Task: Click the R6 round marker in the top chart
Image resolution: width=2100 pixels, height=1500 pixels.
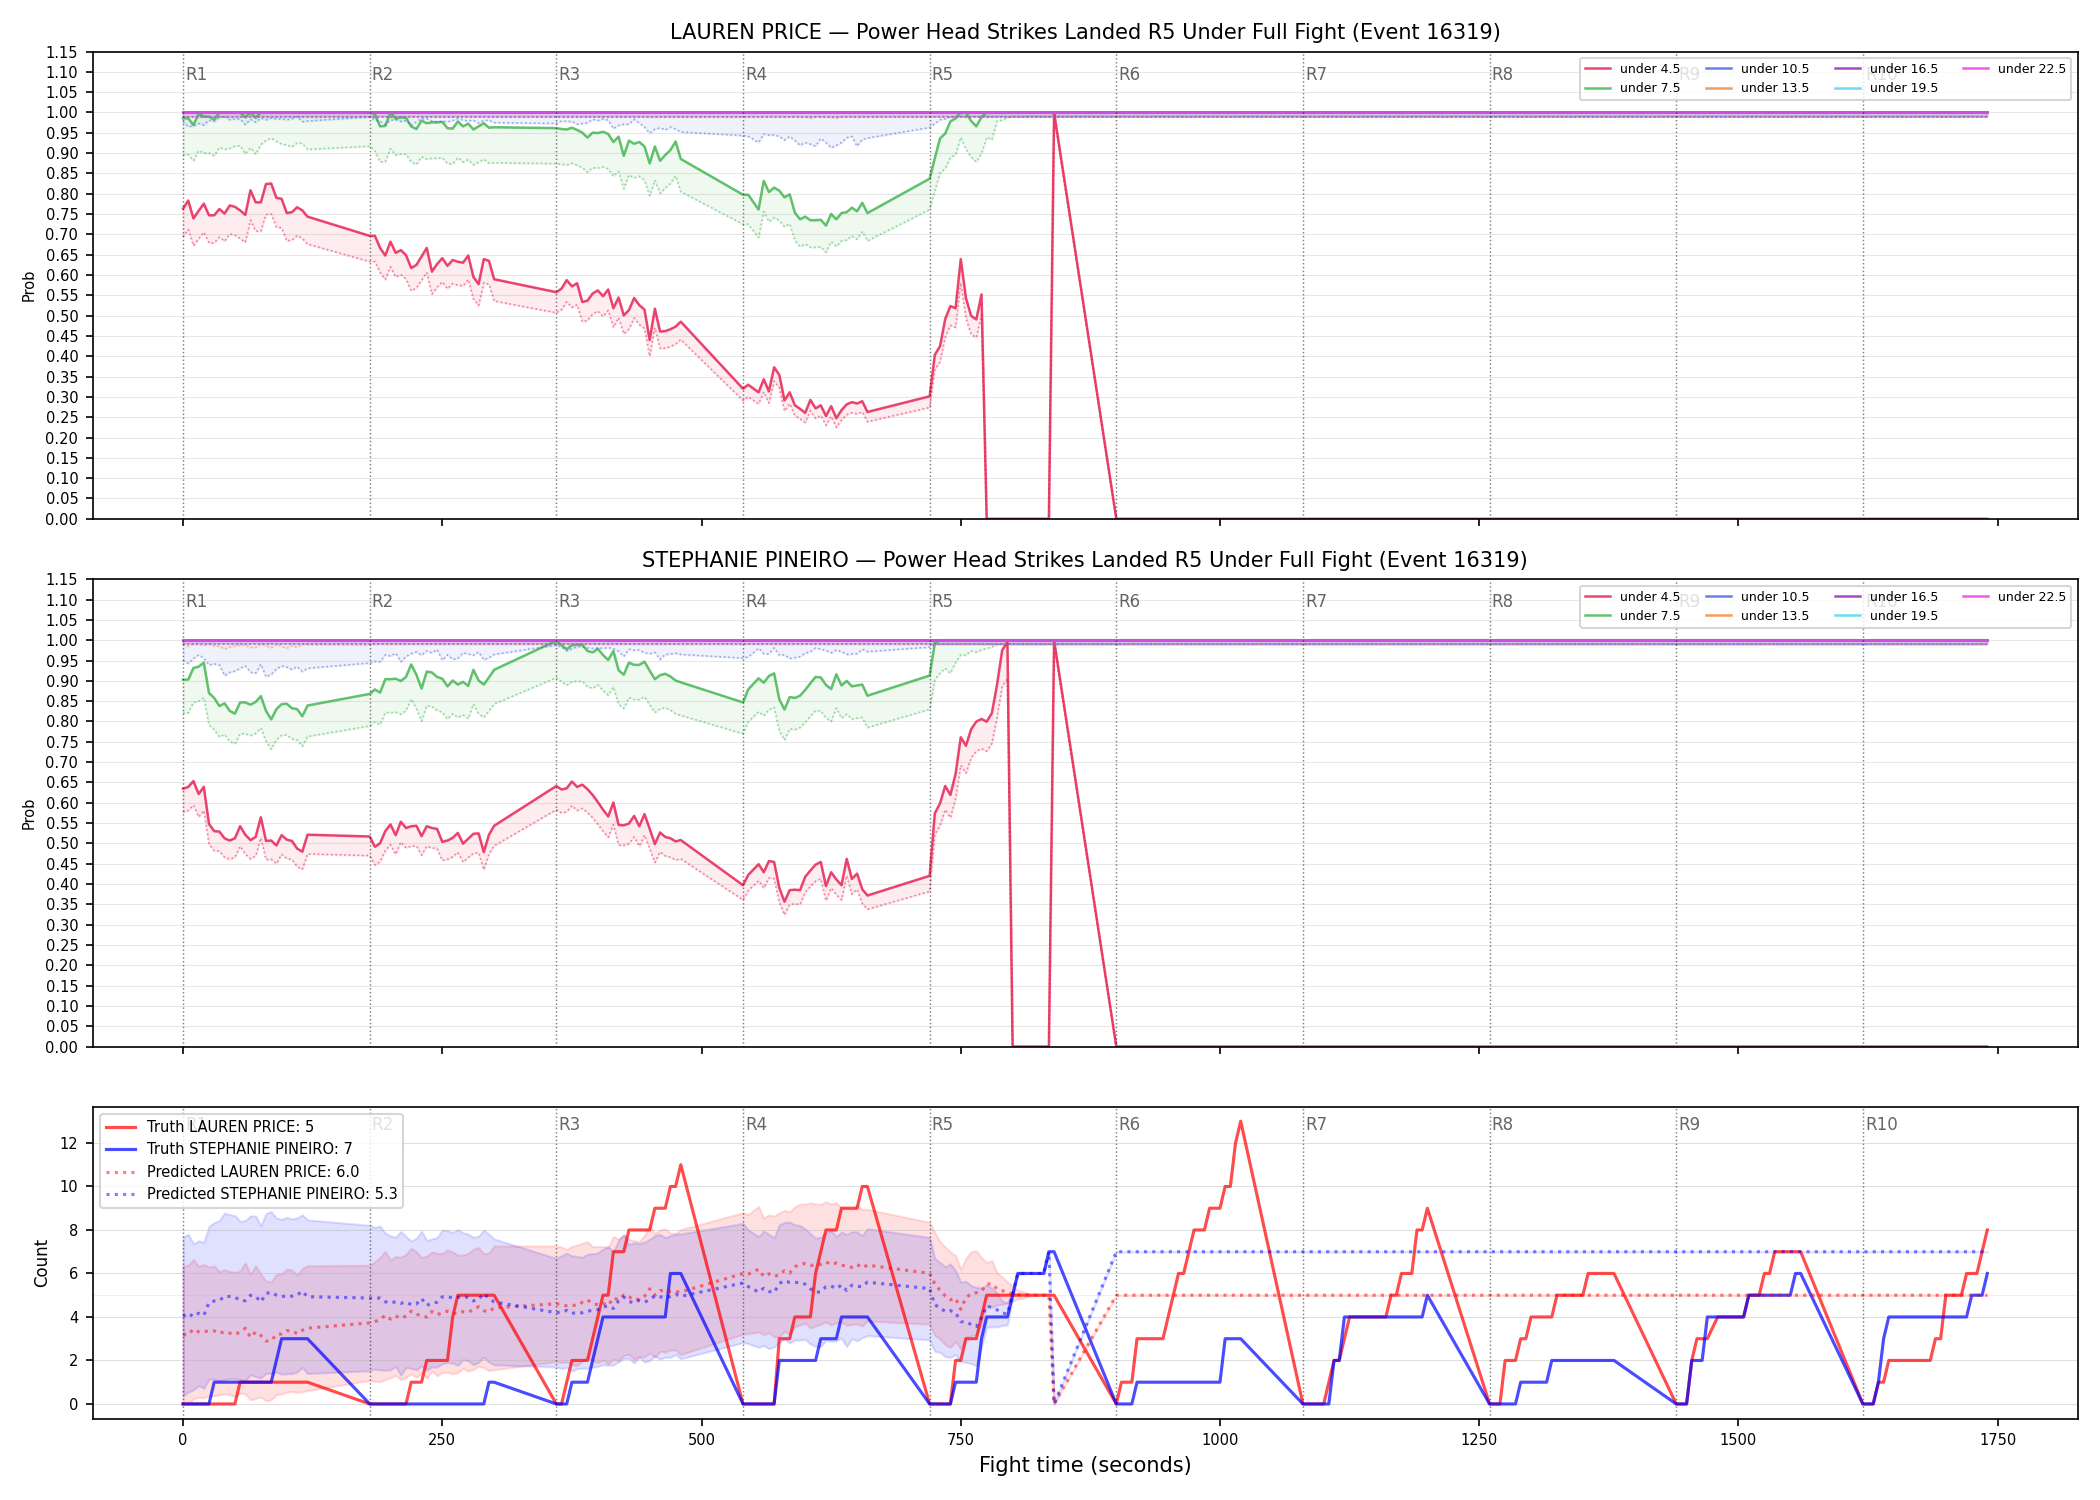Action: pos(1129,74)
